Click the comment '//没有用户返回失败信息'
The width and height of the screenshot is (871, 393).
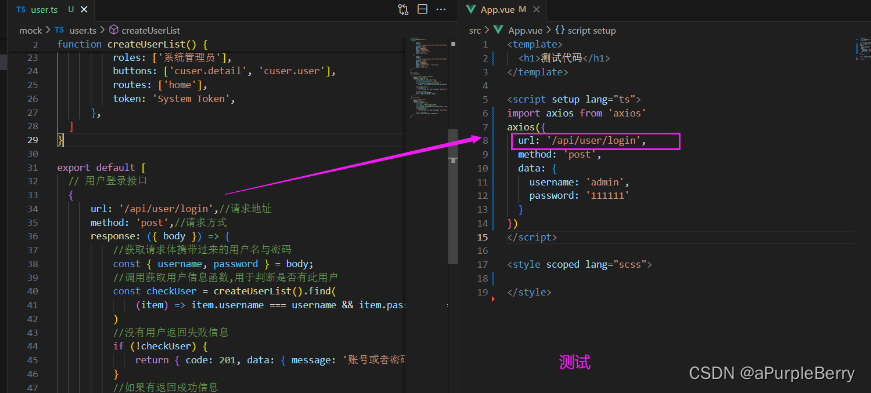171,332
